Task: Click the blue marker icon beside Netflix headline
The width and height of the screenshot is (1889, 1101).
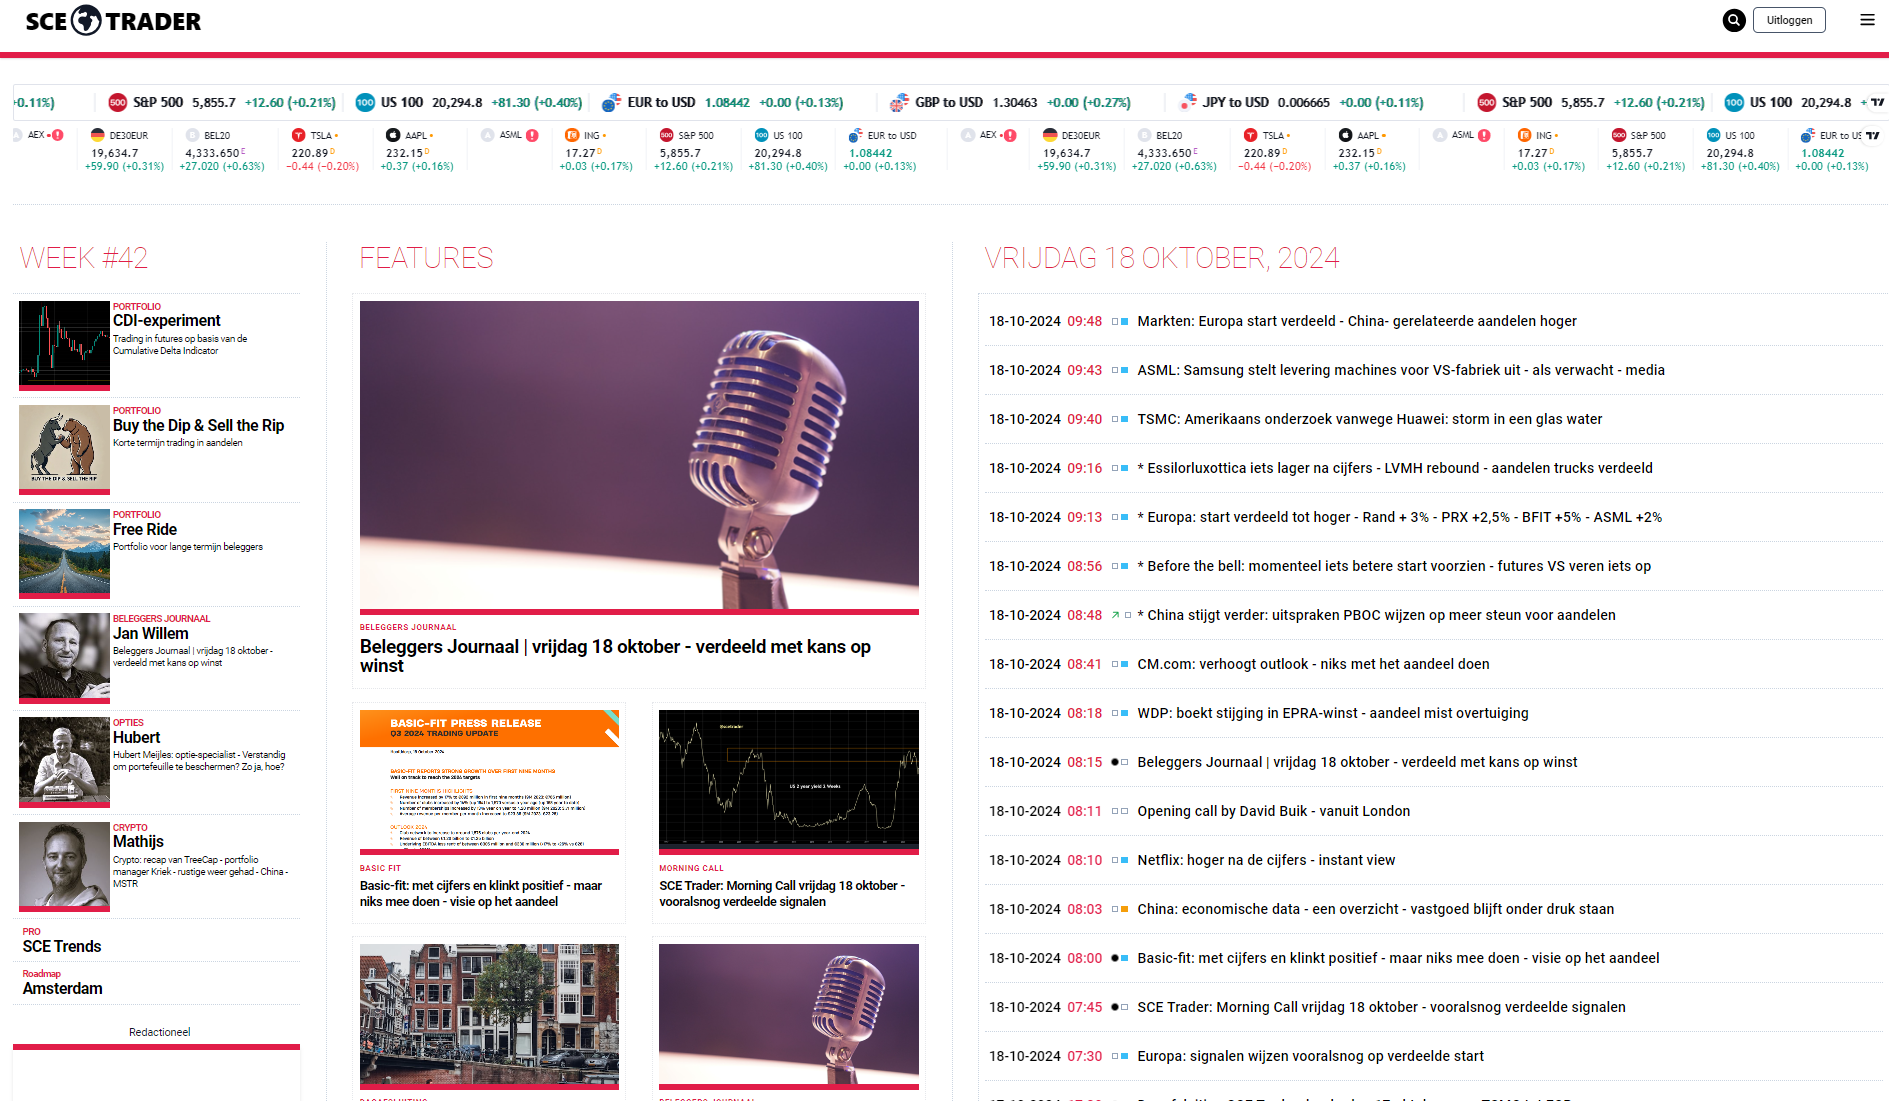Action: [1125, 860]
